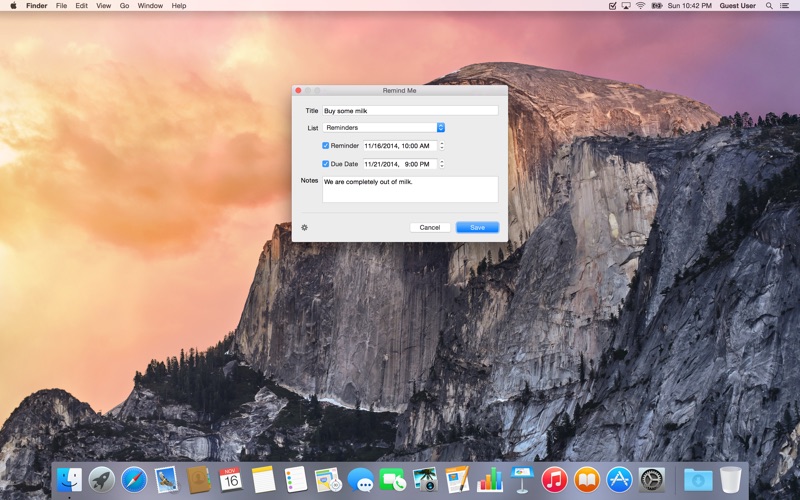Open the Calendar dock icon
This screenshot has height=500, width=800.
tap(231, 480)
